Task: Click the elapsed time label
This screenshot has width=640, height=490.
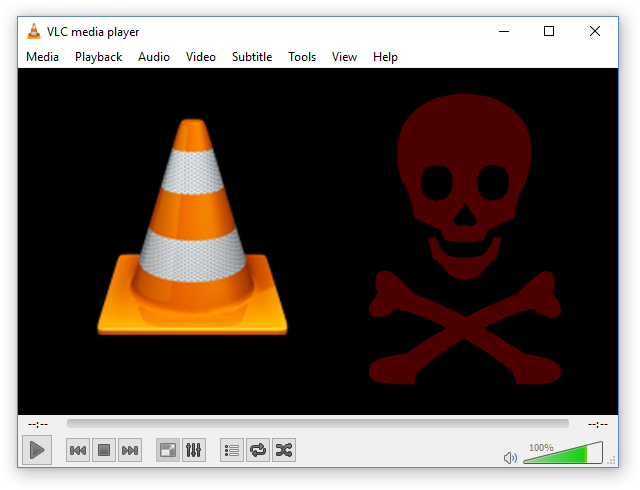Action: coord(38,425)
